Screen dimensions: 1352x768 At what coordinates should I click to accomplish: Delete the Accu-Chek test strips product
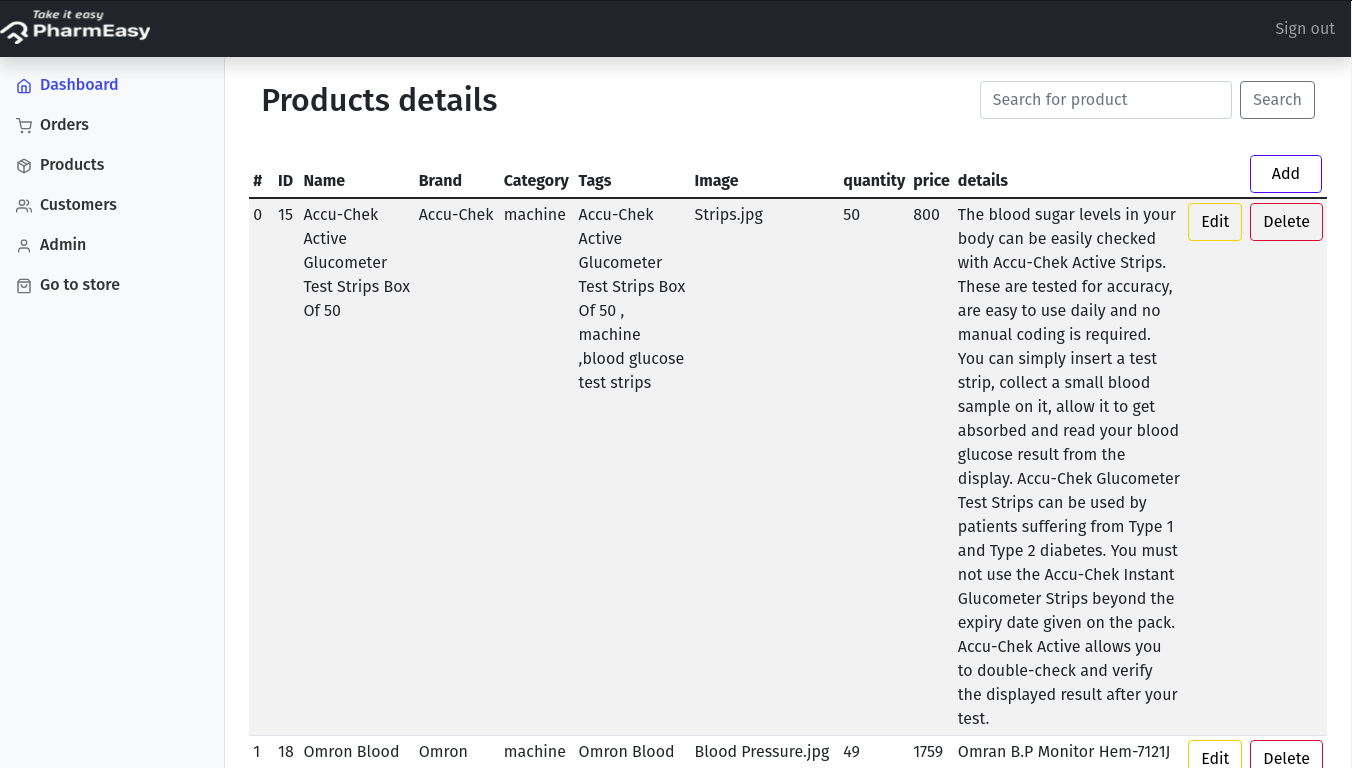1286,222
